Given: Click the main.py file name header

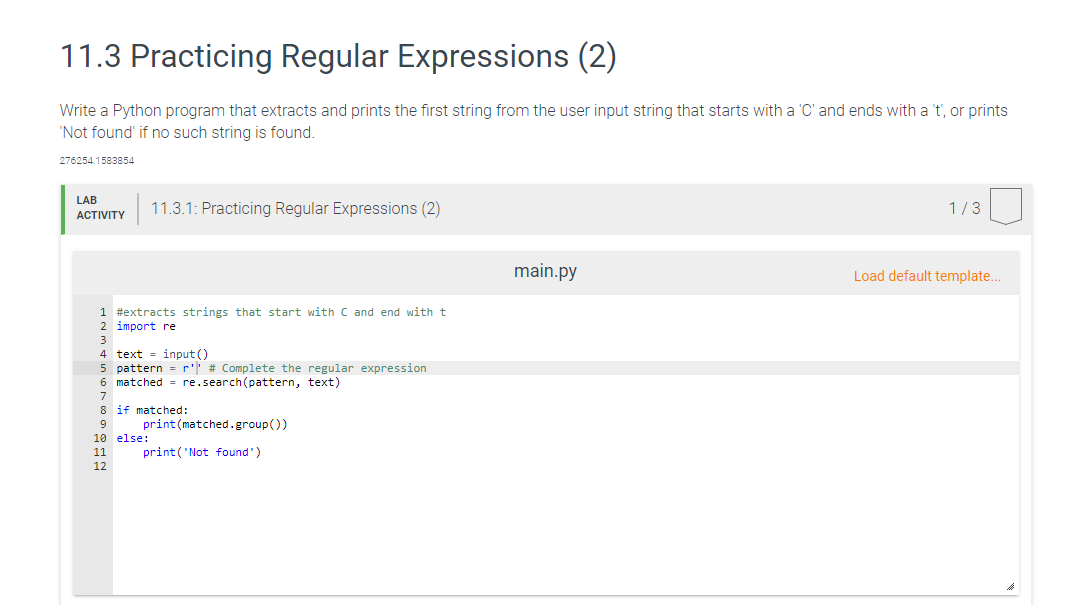Looking at the screenshot, I should coord(545,271).
